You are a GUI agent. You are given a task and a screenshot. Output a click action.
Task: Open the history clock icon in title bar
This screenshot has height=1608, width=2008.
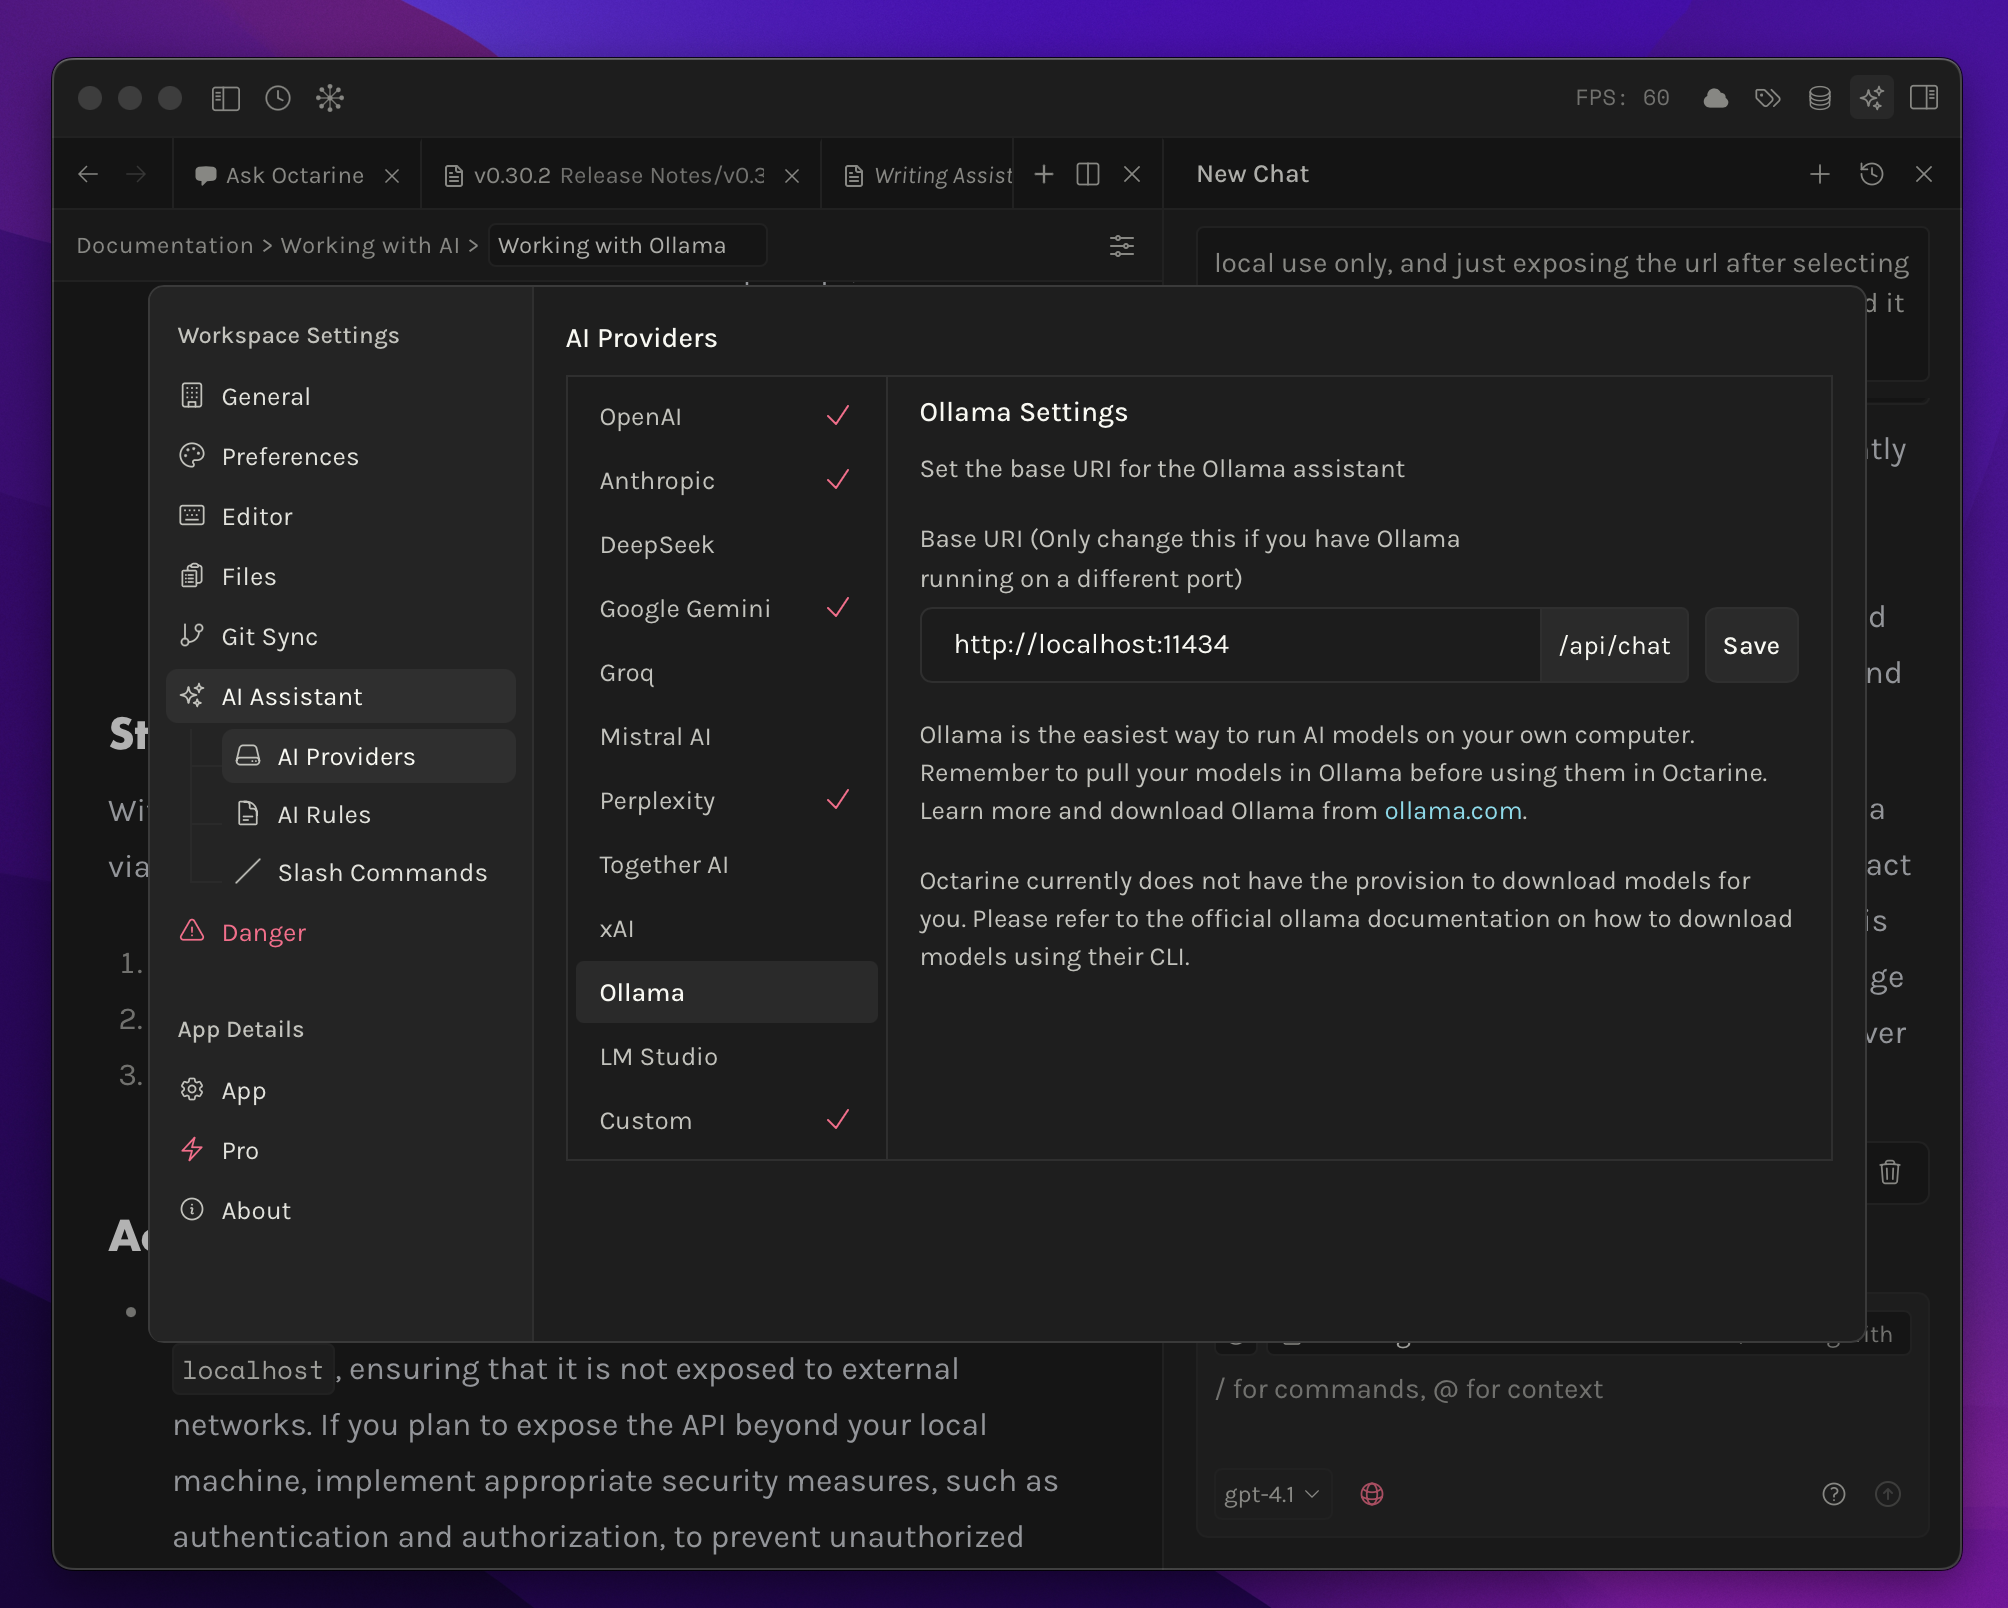pyautogui.click(x=278, y=98)
